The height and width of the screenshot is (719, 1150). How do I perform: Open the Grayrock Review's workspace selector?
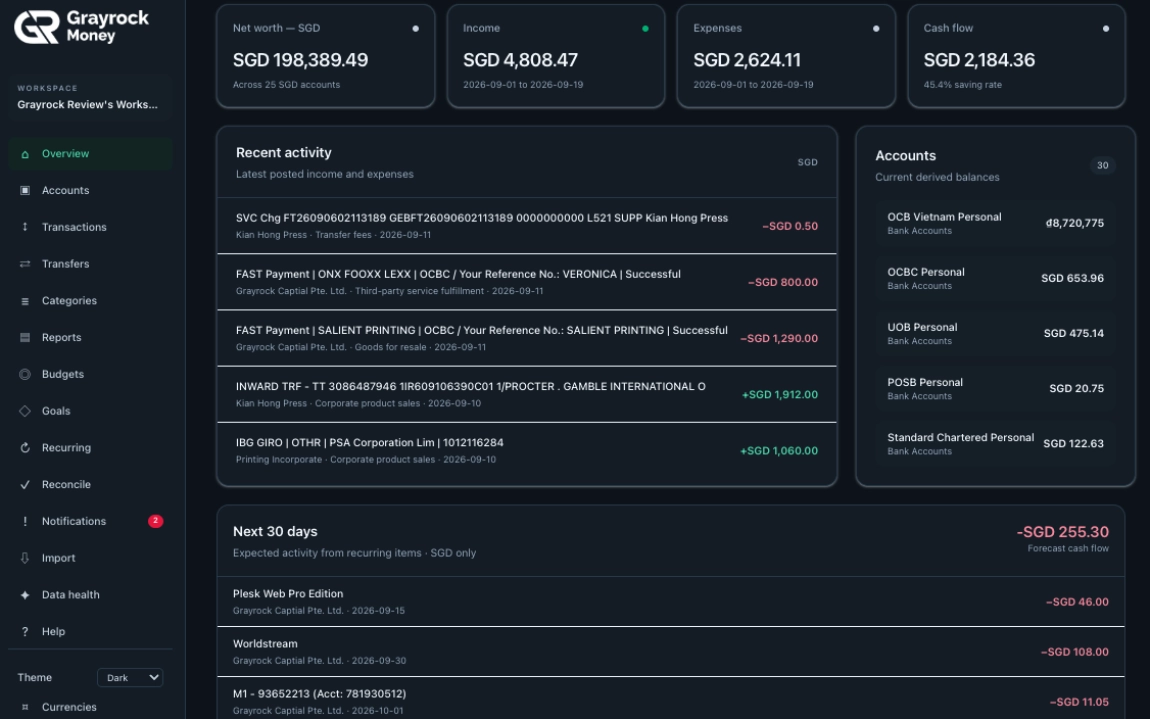point(90,97)
